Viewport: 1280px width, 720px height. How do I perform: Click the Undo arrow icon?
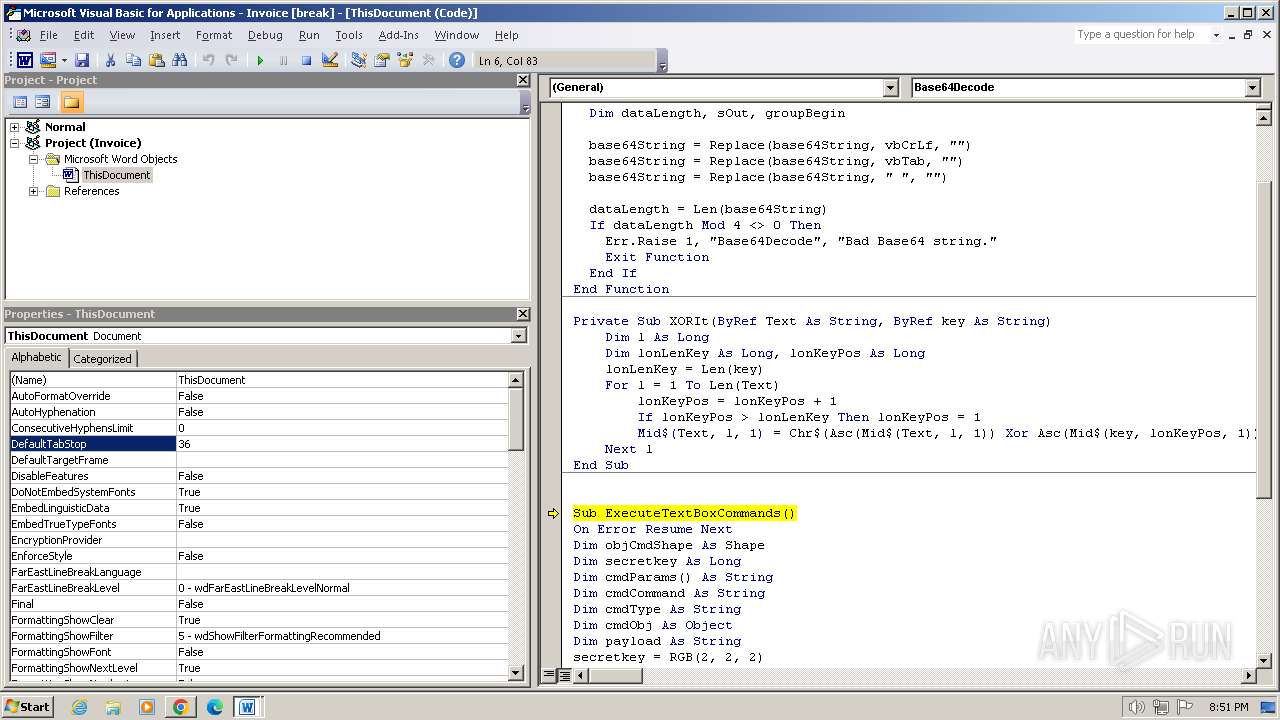pos(208,61)
